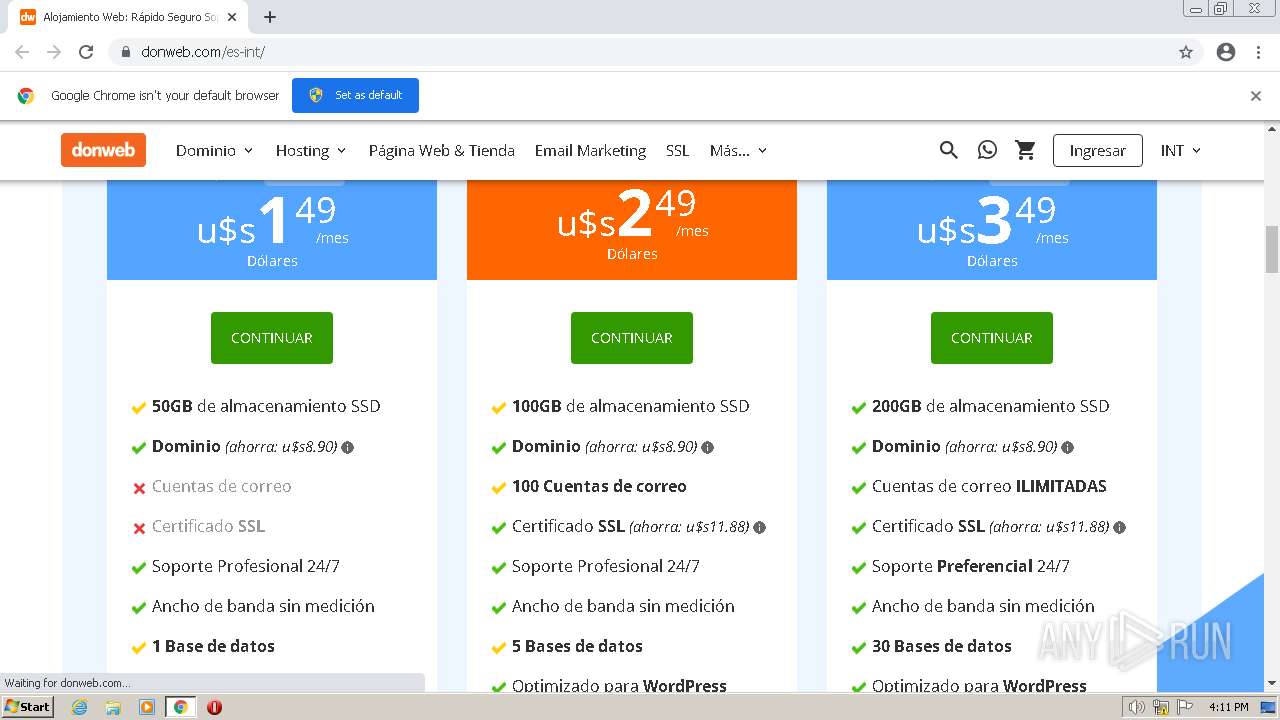Open Página Web & Tienda section
This screenshot has height=720, width=1280.
pos(441,150)
